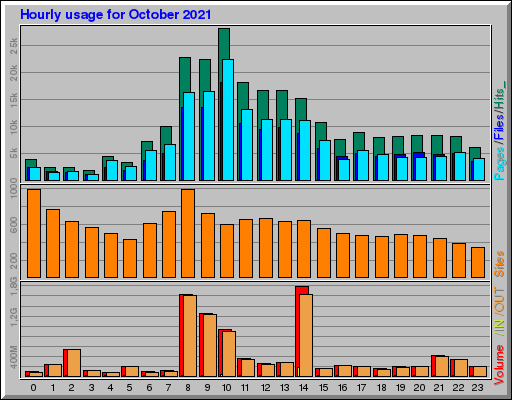The image size is (512, 400).
Task: Click the '15k' axis label
Action: [x=13, y=100]
